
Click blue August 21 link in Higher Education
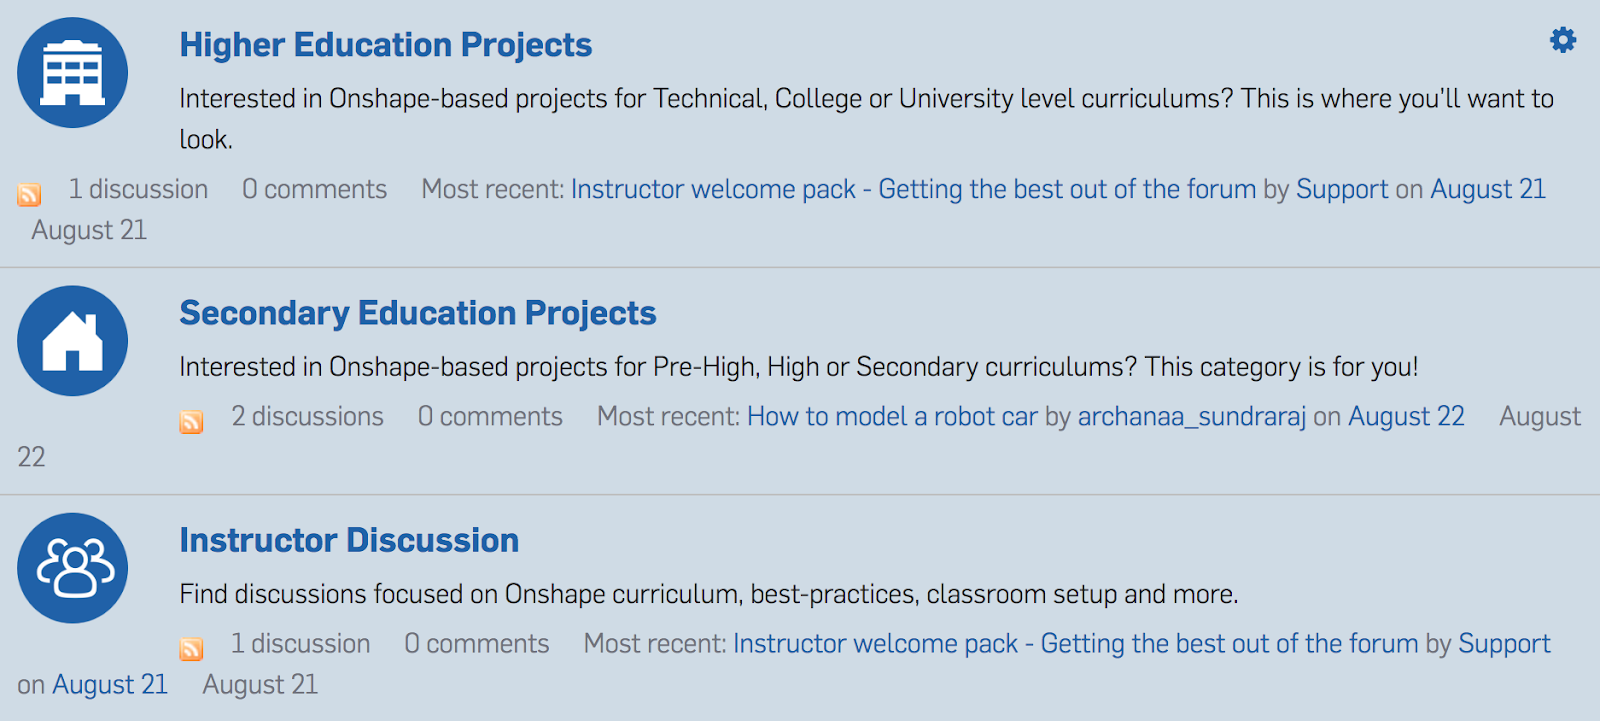click(1487, 189)
